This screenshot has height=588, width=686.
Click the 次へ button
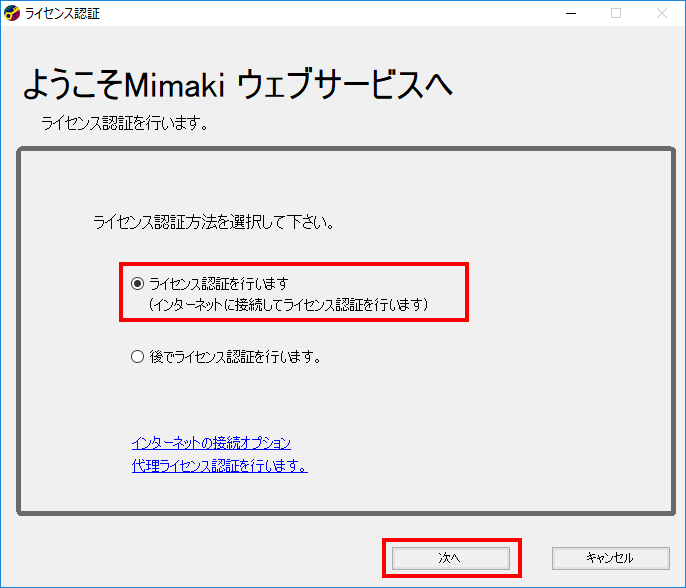click(x=451, y=558)
